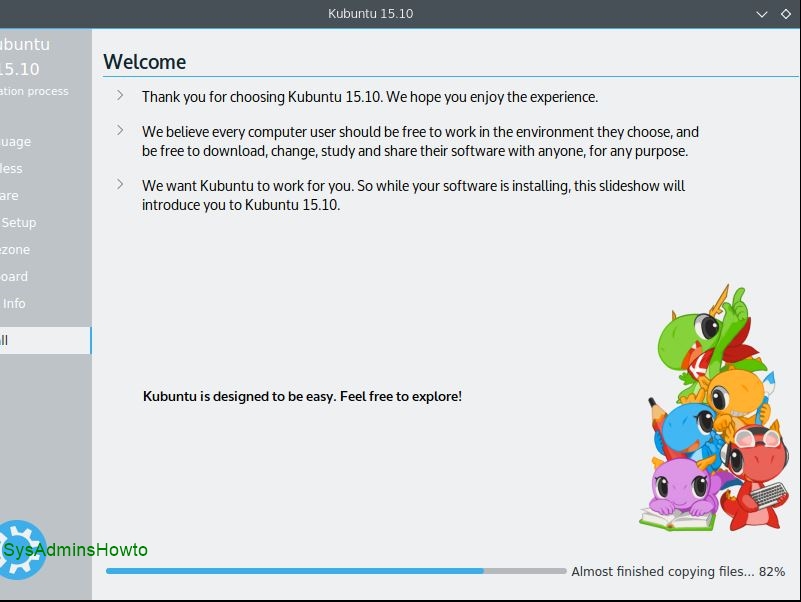Click the green SysAdminsHowto text
Viewport: 801px width, 602px height.
pyautogui.click(x=76, y=550)
